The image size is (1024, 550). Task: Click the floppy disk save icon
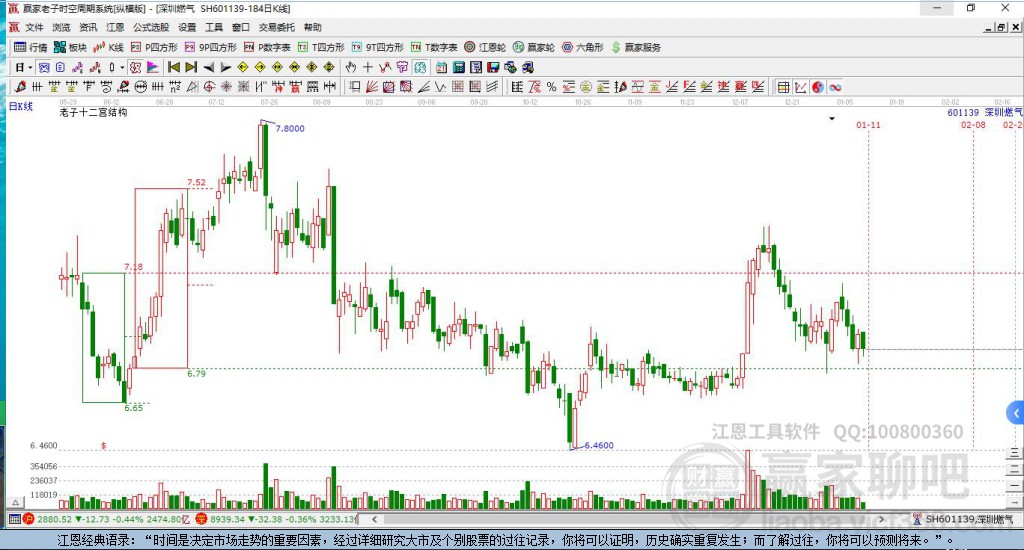pos(493,67)
